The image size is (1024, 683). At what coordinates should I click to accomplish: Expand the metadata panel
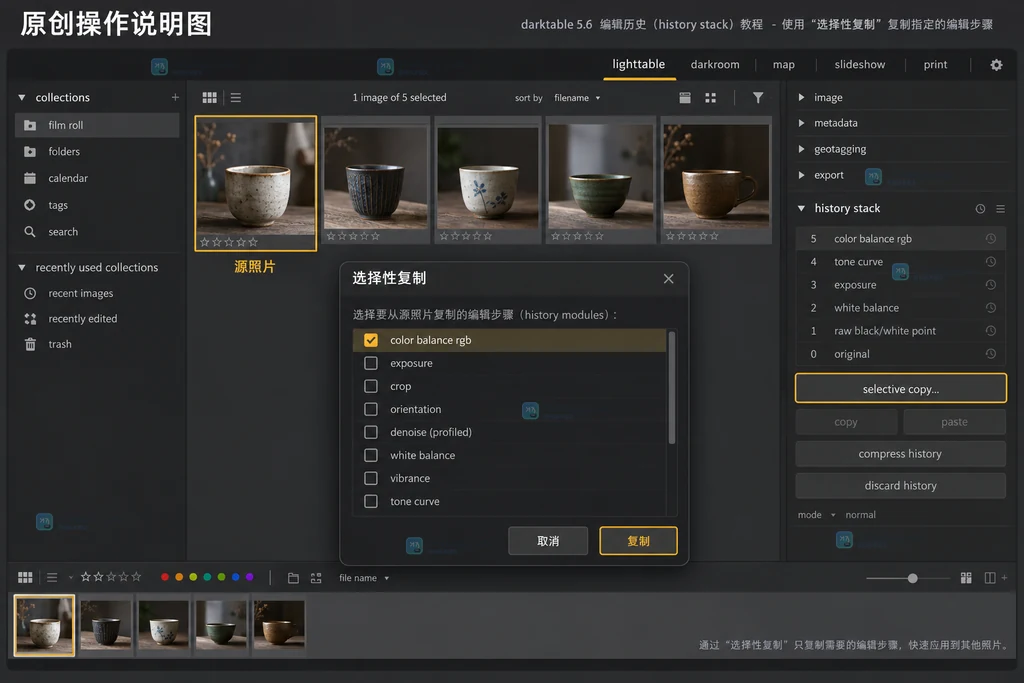point(801,123)
